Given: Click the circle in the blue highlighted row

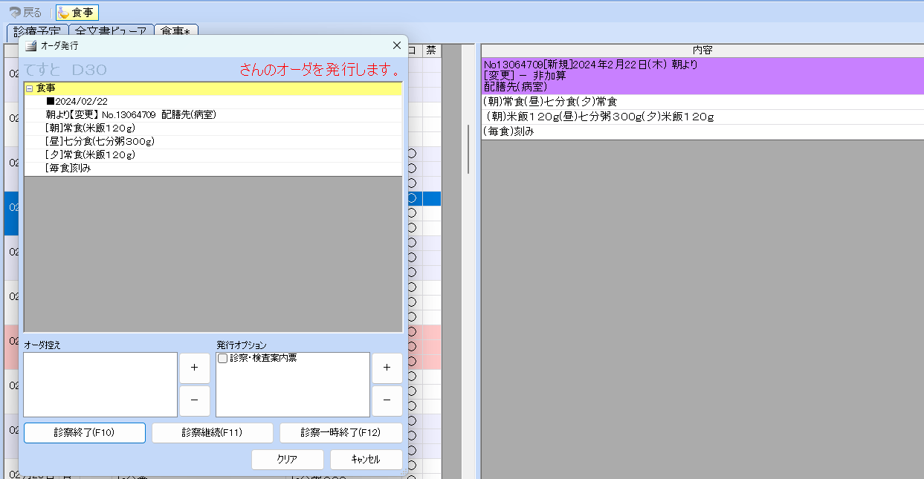Looking at the screenshot, I should pyautogui.click(x=412, y=199).
